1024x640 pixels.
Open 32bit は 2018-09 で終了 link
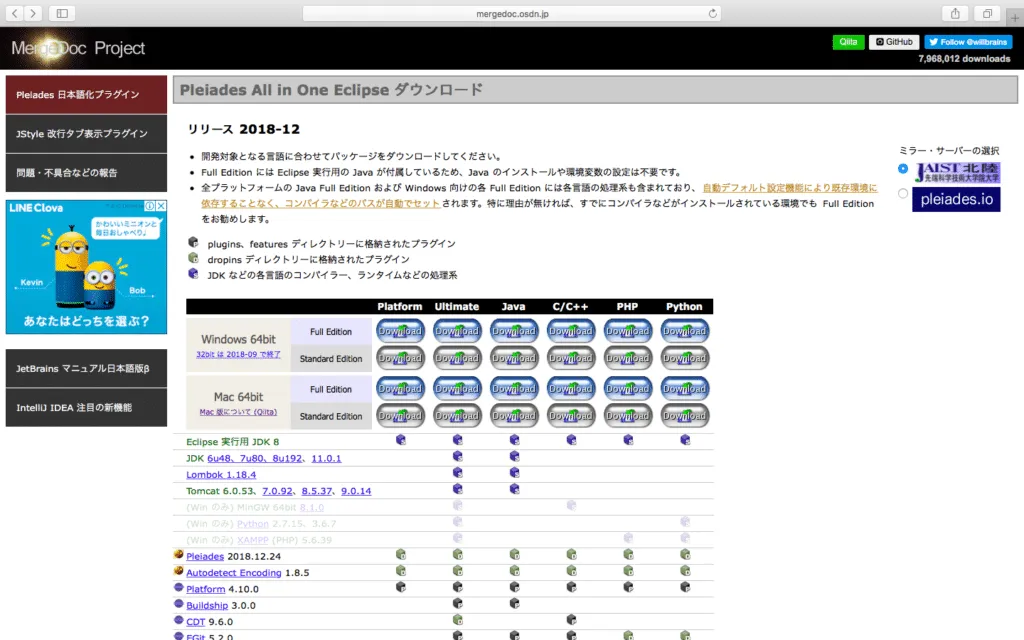click(238, 355)
